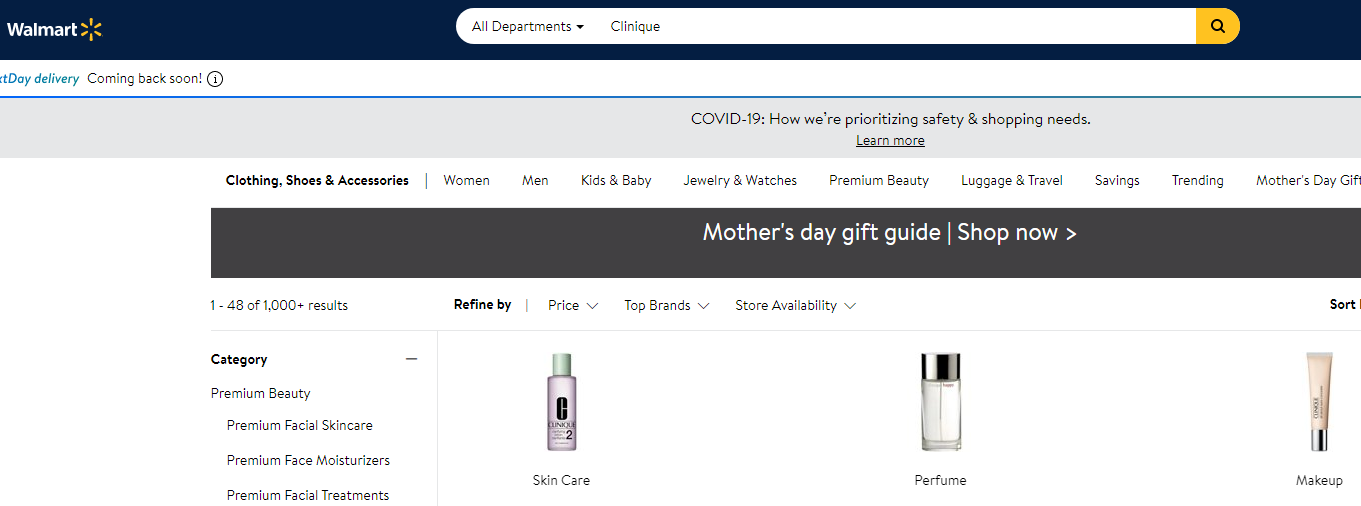The height and width of the screenshot is (506, 1361).
Task: Open the Makeup tube image
Action: pyautogui.click(x=1319, y=402)
